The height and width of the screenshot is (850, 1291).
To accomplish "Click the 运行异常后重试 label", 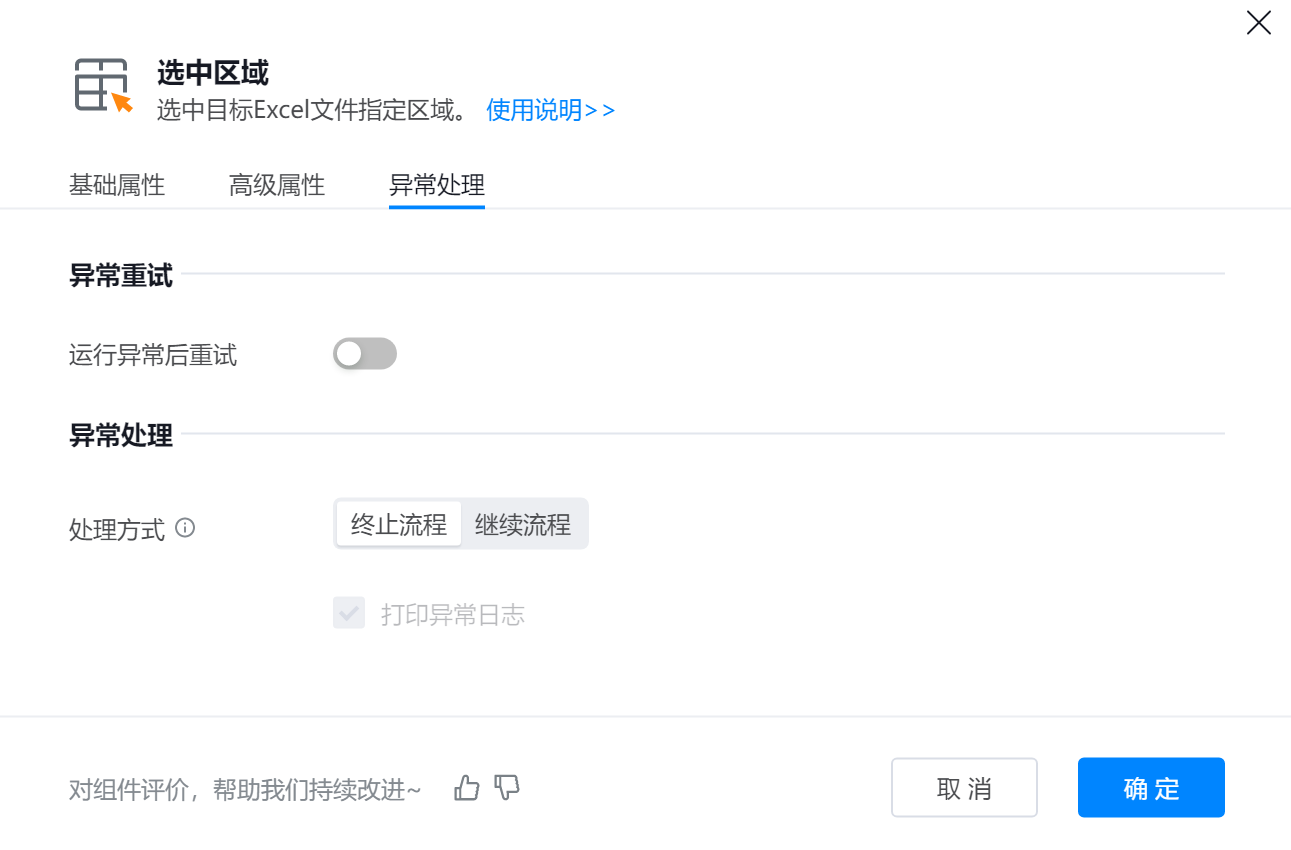I will coord(153,355).
